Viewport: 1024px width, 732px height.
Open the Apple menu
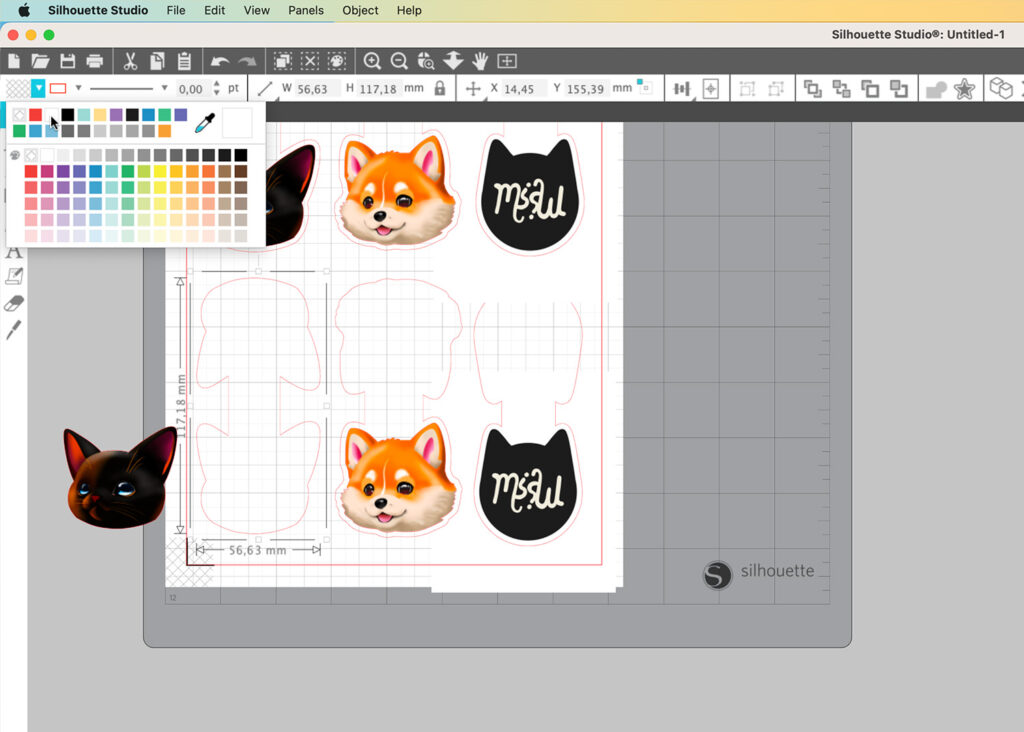pyautogui.click(x=24, y=10)
